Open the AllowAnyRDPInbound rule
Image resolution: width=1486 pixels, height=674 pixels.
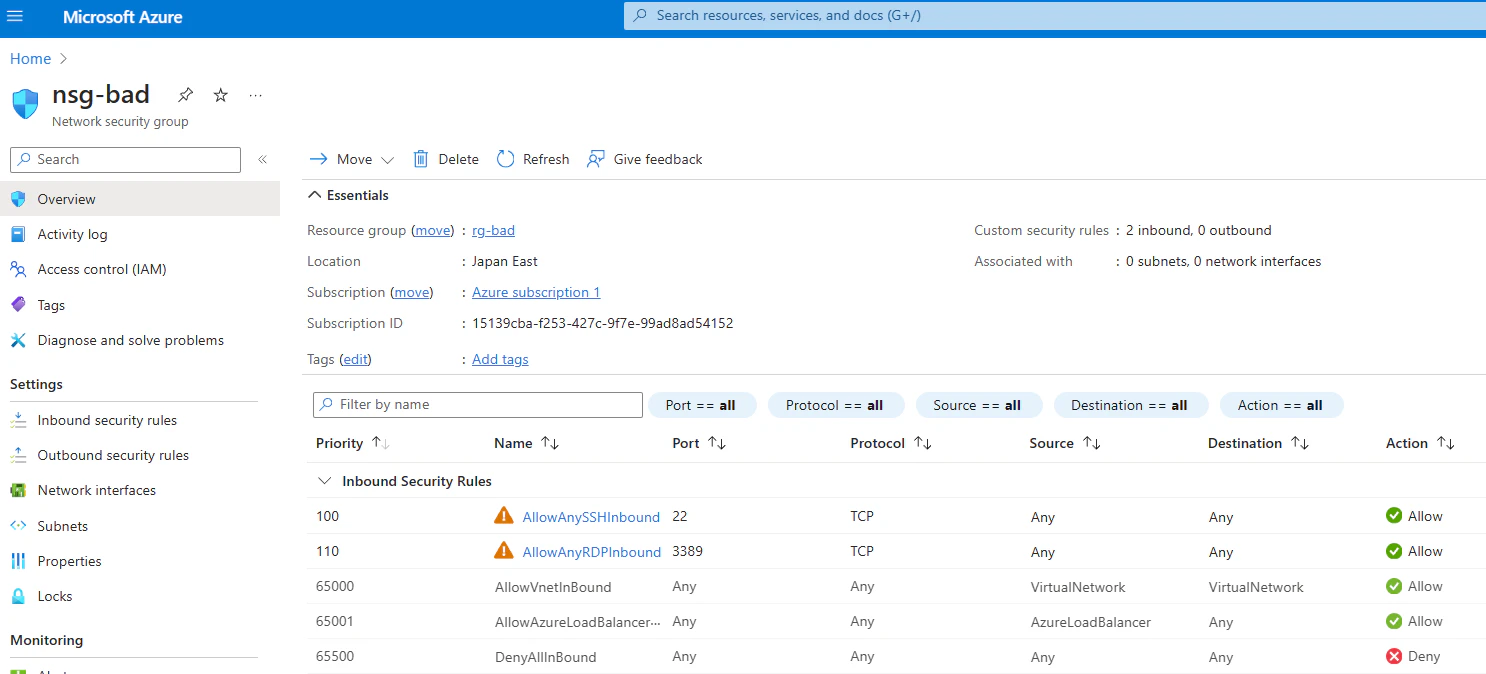tap(592, 552)
